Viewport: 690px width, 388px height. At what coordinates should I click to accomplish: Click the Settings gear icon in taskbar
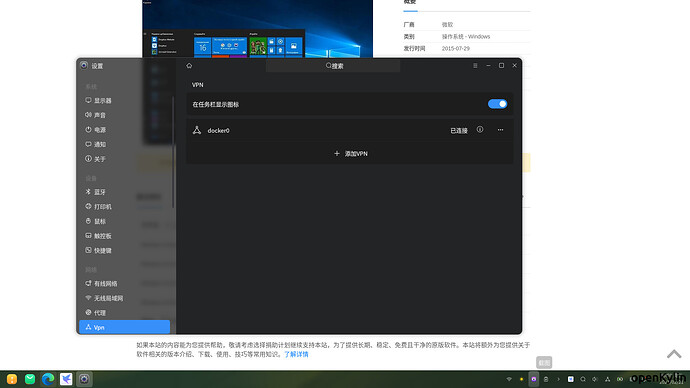tap(84, 379)
